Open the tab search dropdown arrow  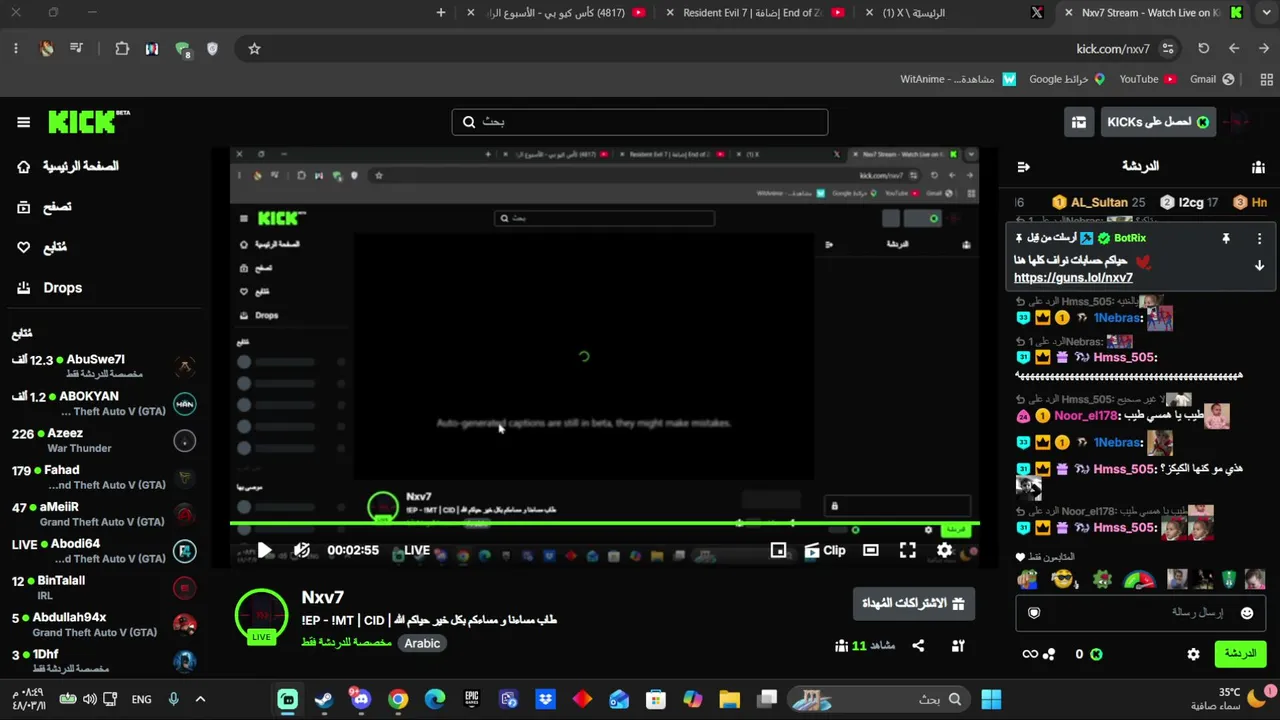(x=1265, y=13)
